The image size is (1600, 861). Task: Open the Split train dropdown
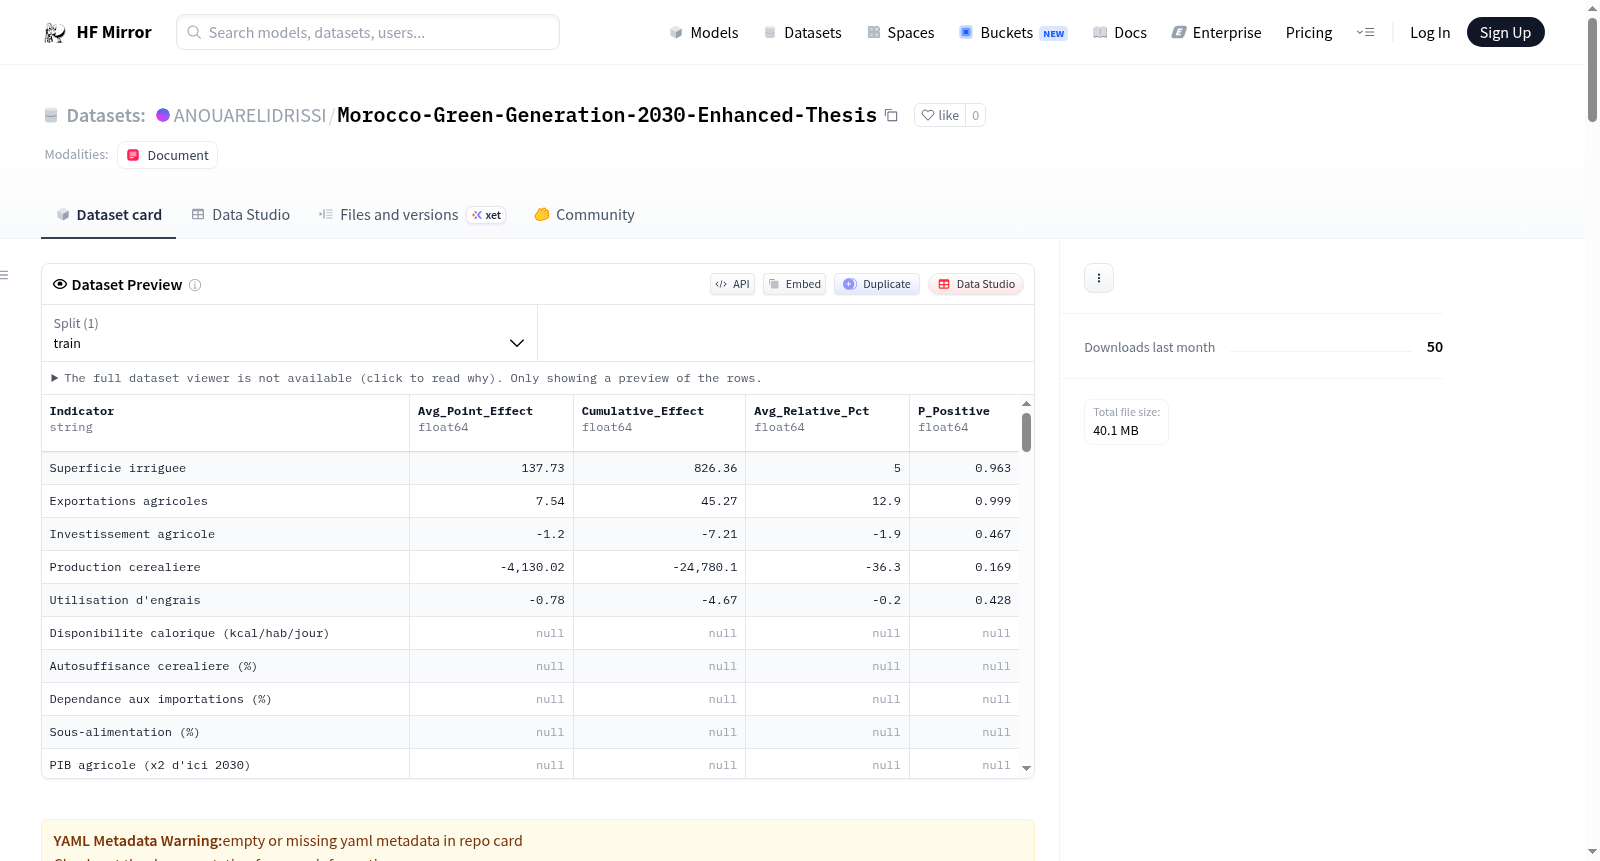tap(289, 333)
